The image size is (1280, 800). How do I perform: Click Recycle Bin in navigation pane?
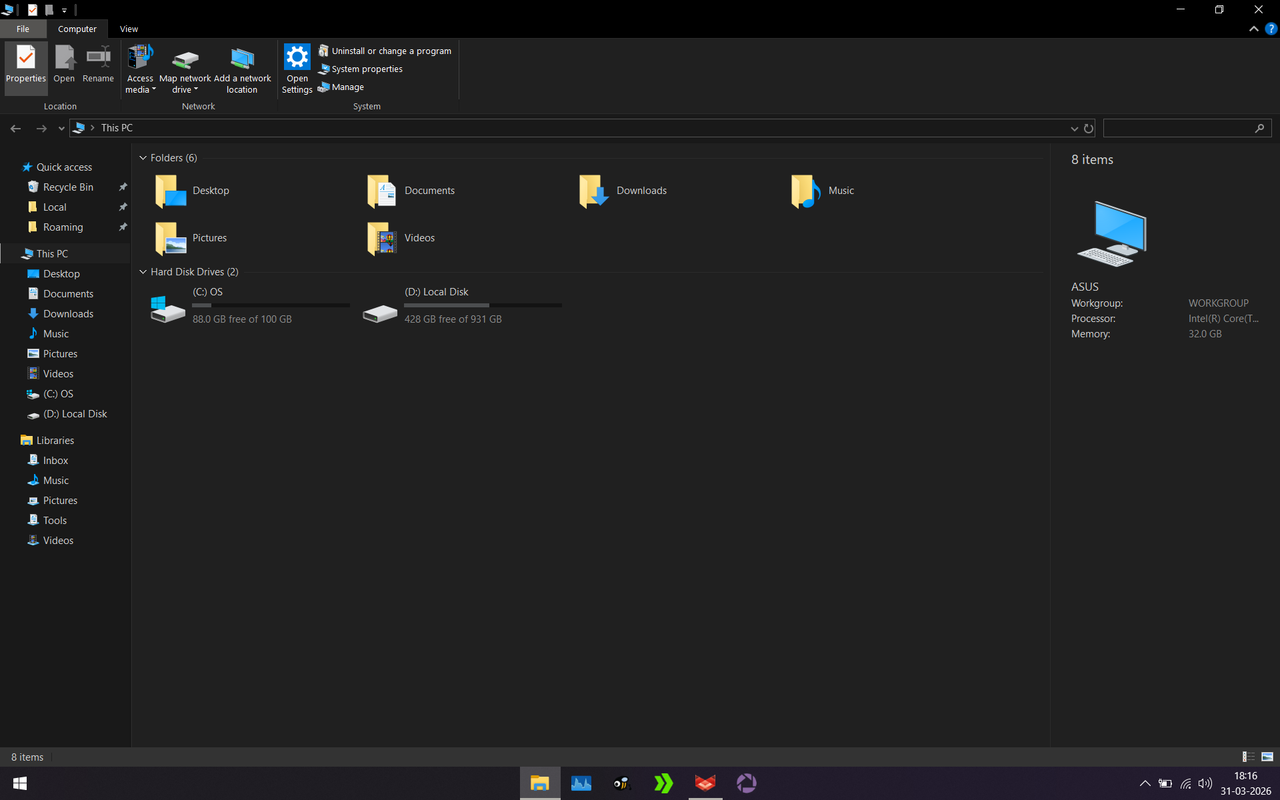[x=68, y=187]
